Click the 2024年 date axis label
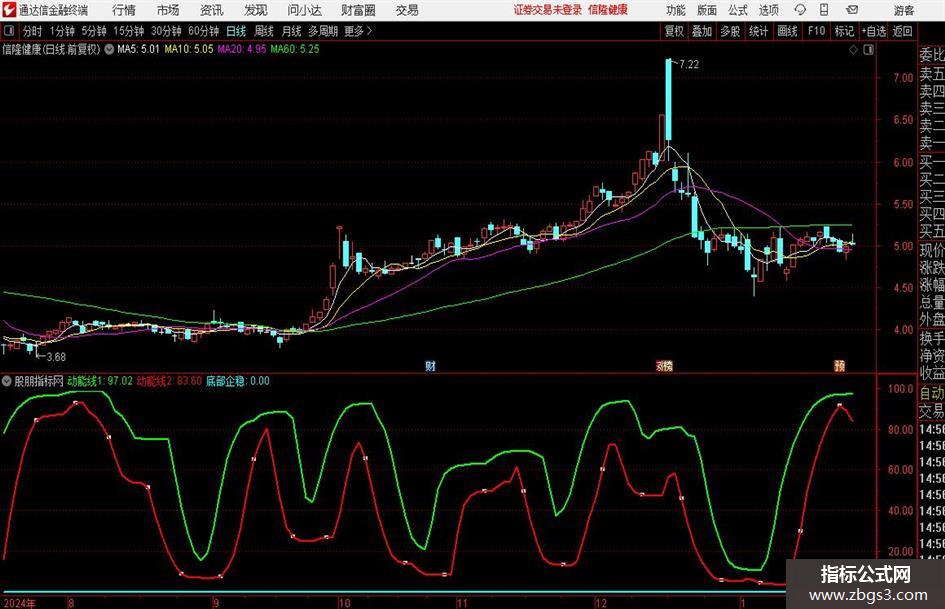 [19, 603]
